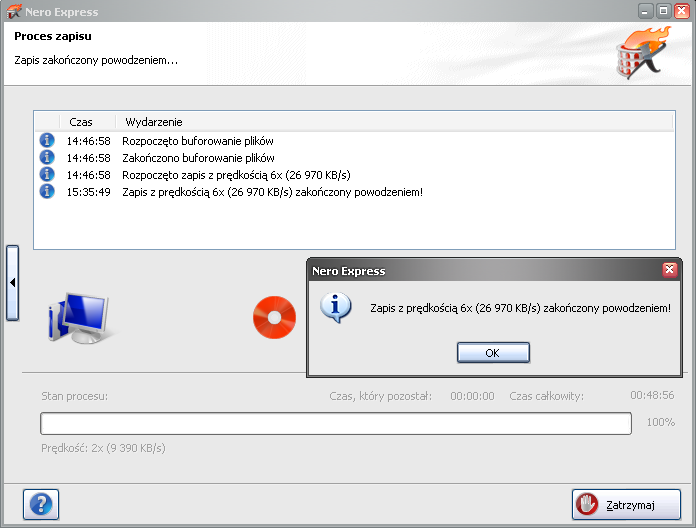The width and height of the screenshot is (696, 528).
Task: Click the remaining time value 00:00:00
Action: click(472, 396)
